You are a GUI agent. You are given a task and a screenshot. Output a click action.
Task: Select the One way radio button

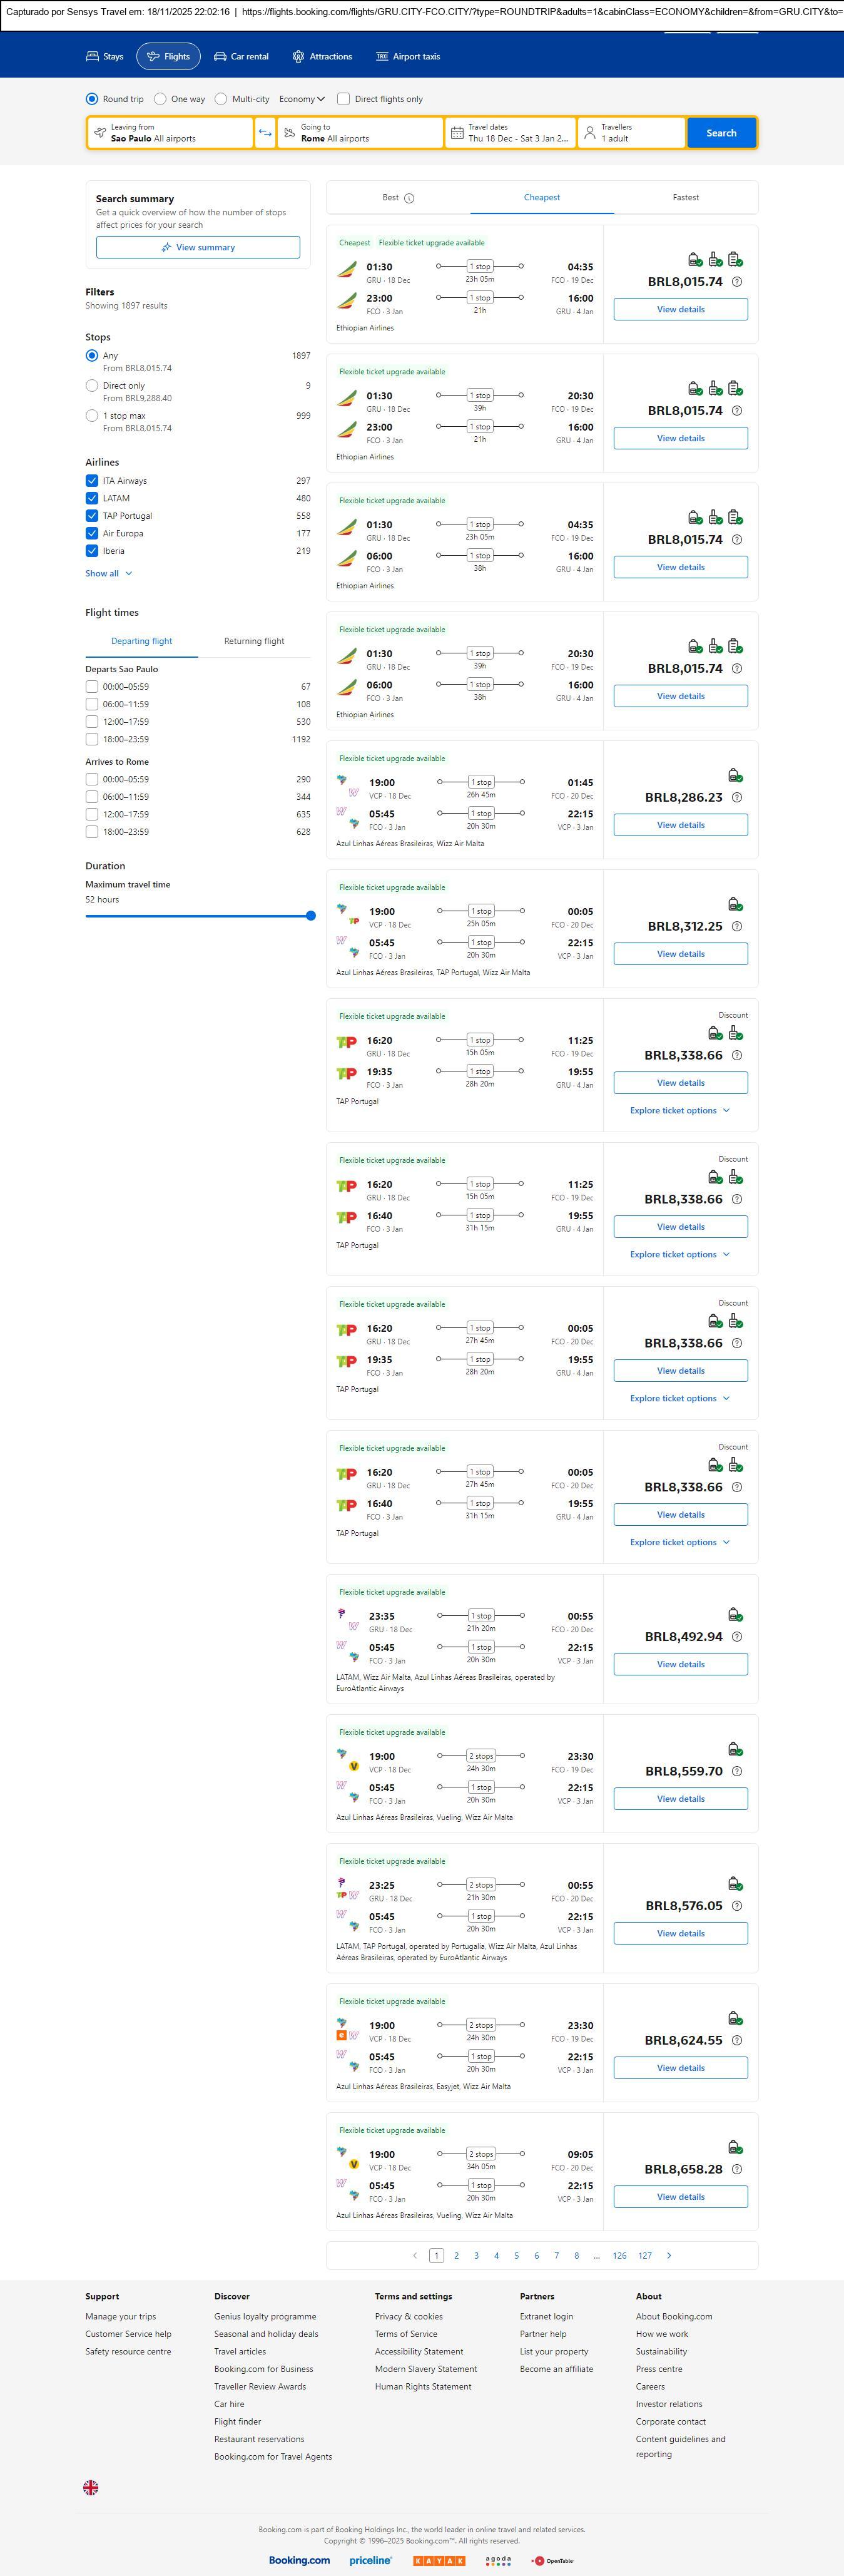click(160, 99)
